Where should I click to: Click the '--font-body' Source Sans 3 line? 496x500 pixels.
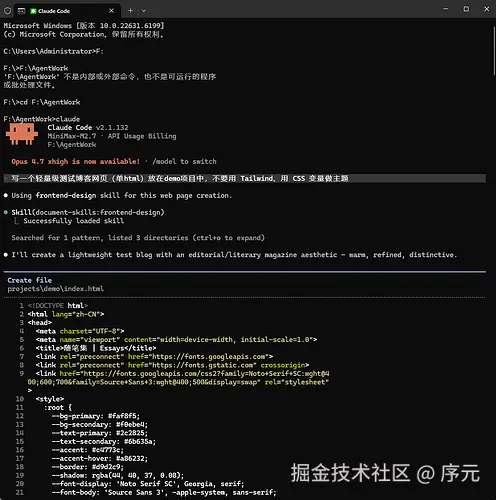(x=164, y=492)
